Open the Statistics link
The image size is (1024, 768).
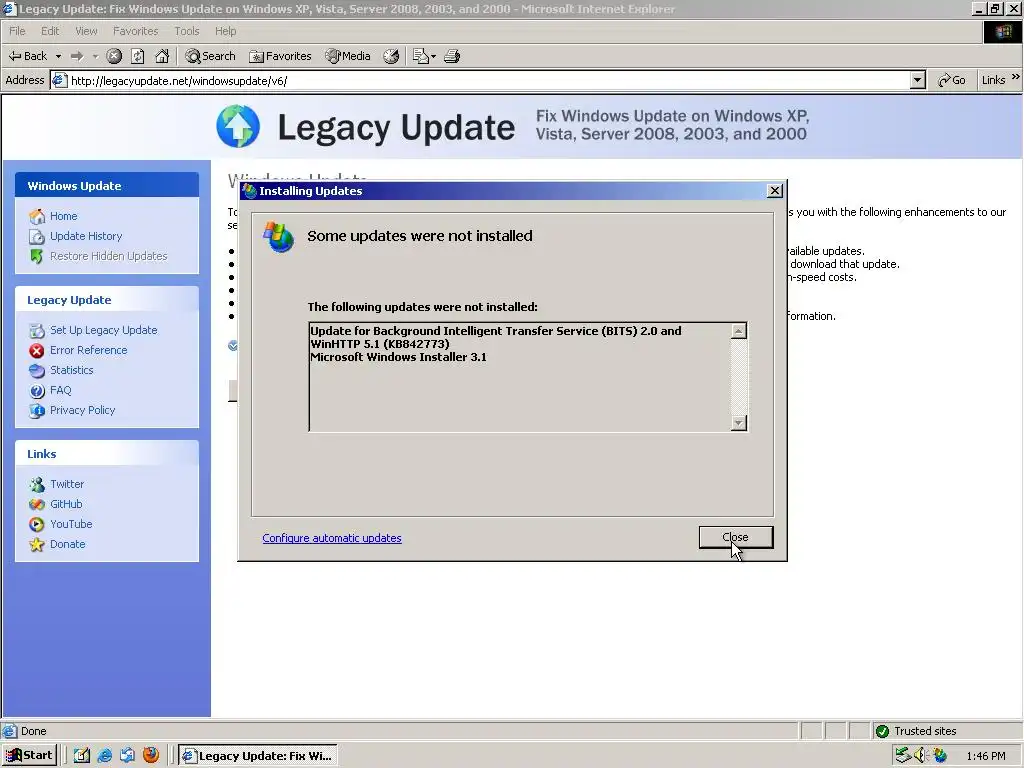click(x=72, y=370)
